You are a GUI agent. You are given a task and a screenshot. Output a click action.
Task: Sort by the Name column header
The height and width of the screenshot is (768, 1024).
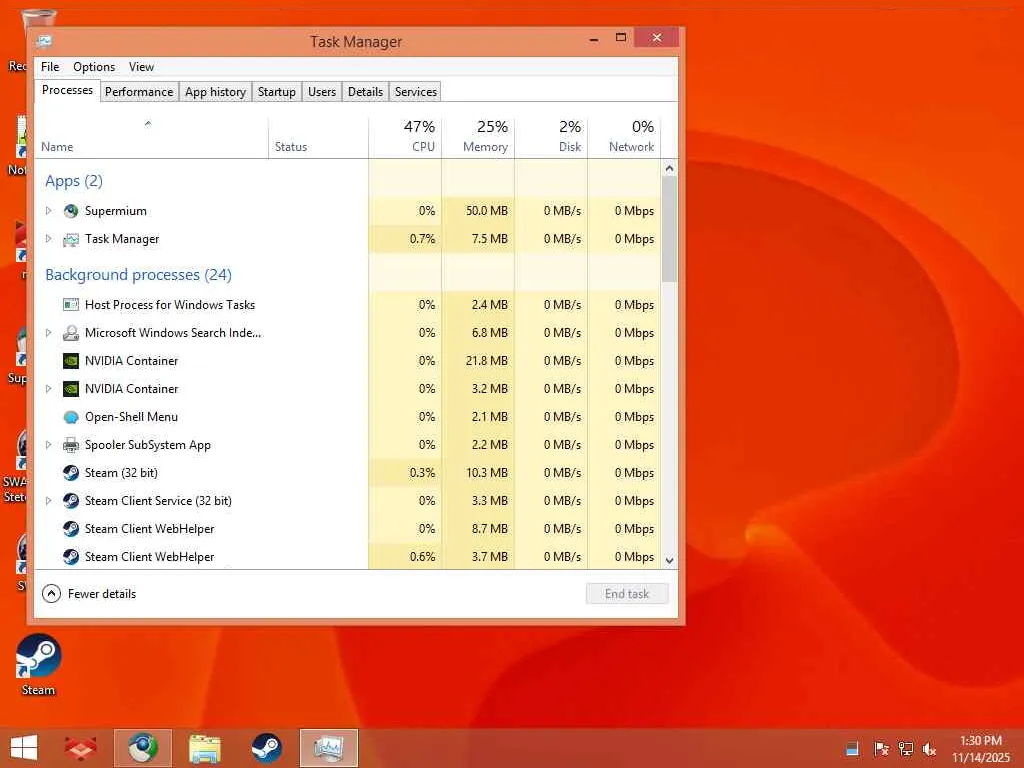pyautogui.click(x=152, y=138)
